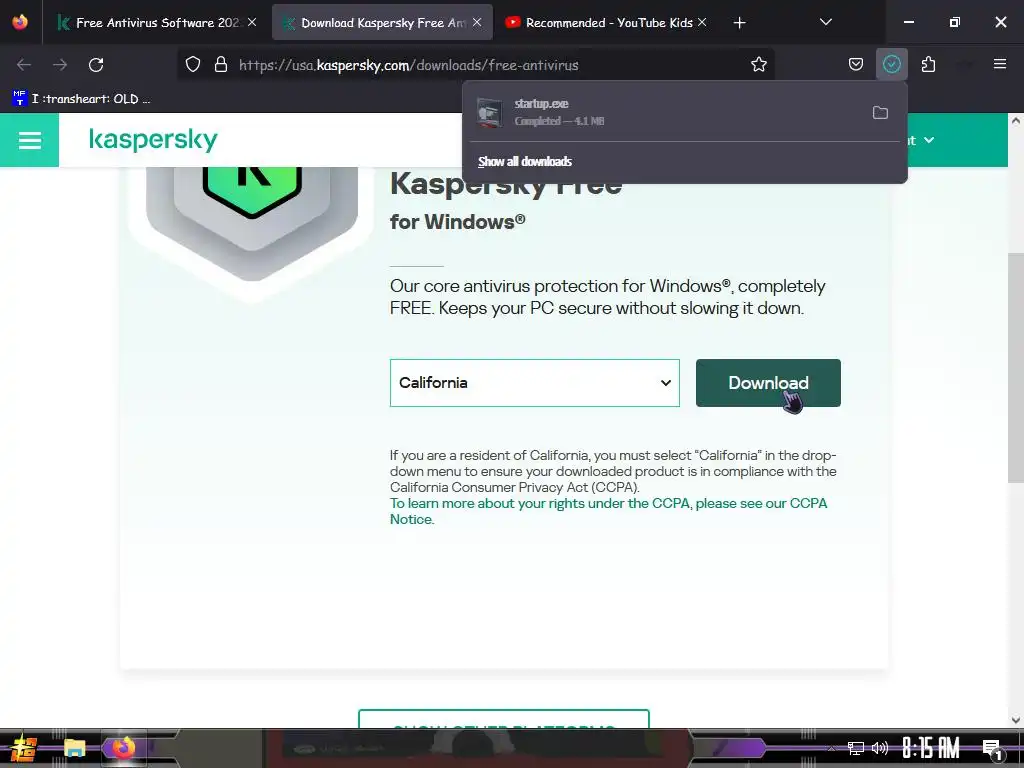Show hidden tray icons chevron
Image resolution: width=1024 pixels, height=768 pixels.
(x=831, y=748)
